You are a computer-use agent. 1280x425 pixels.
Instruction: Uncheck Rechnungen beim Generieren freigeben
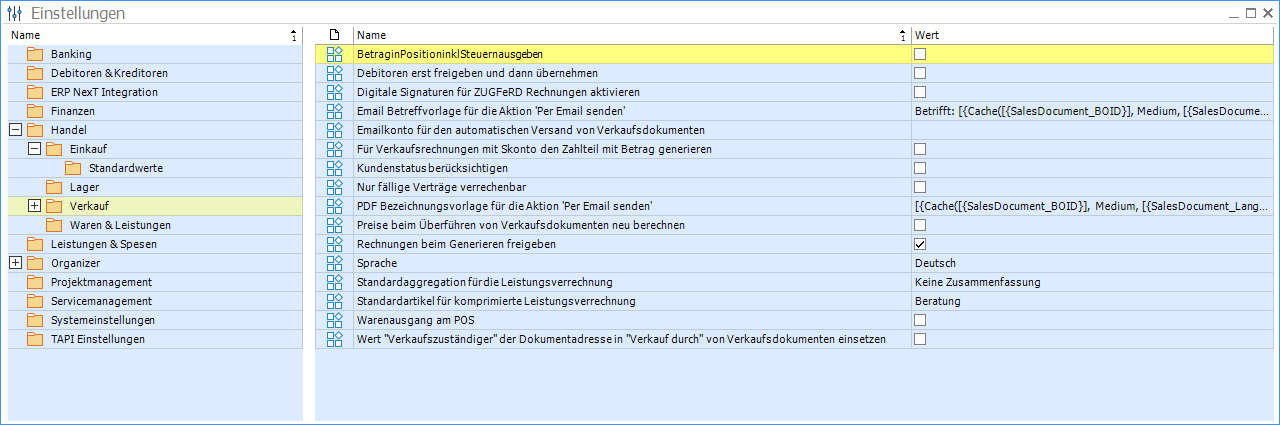click(920, 244)
